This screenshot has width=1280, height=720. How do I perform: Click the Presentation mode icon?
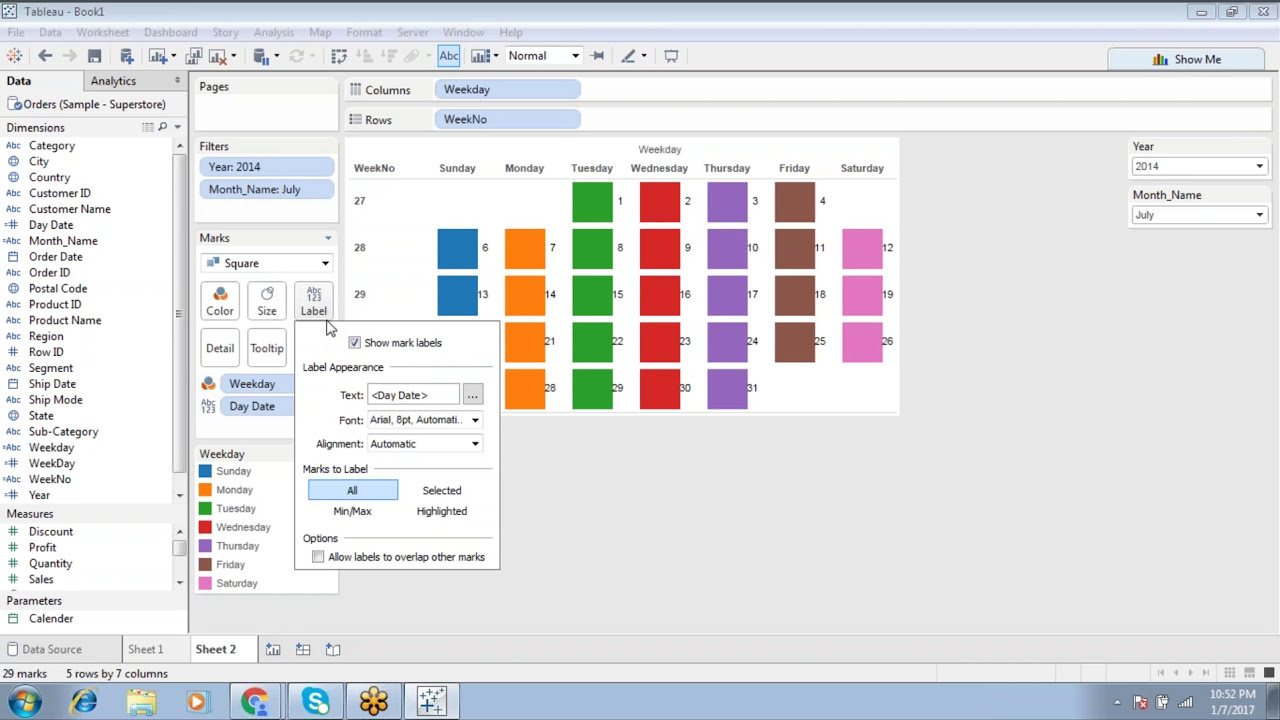pyautogui.click(x=671, y=56)
